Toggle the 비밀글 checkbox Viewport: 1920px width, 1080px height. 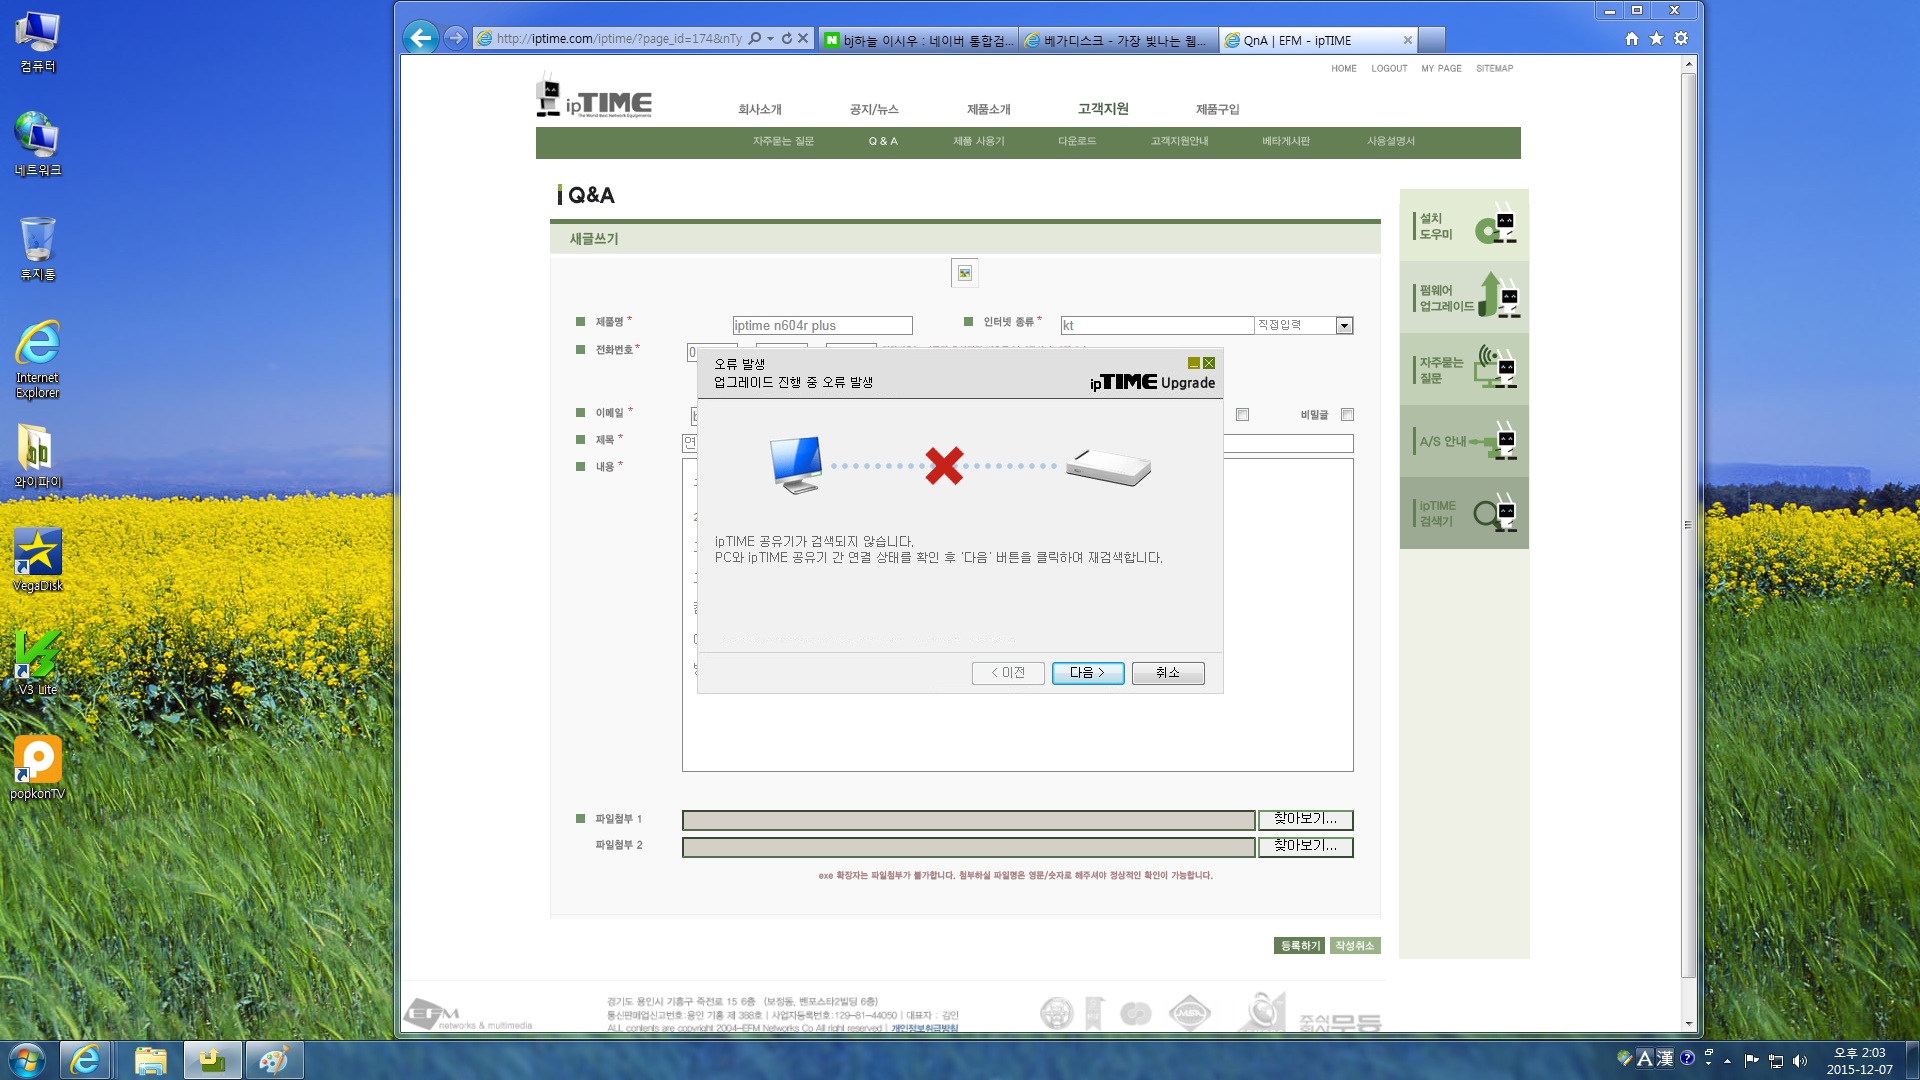1347,414
